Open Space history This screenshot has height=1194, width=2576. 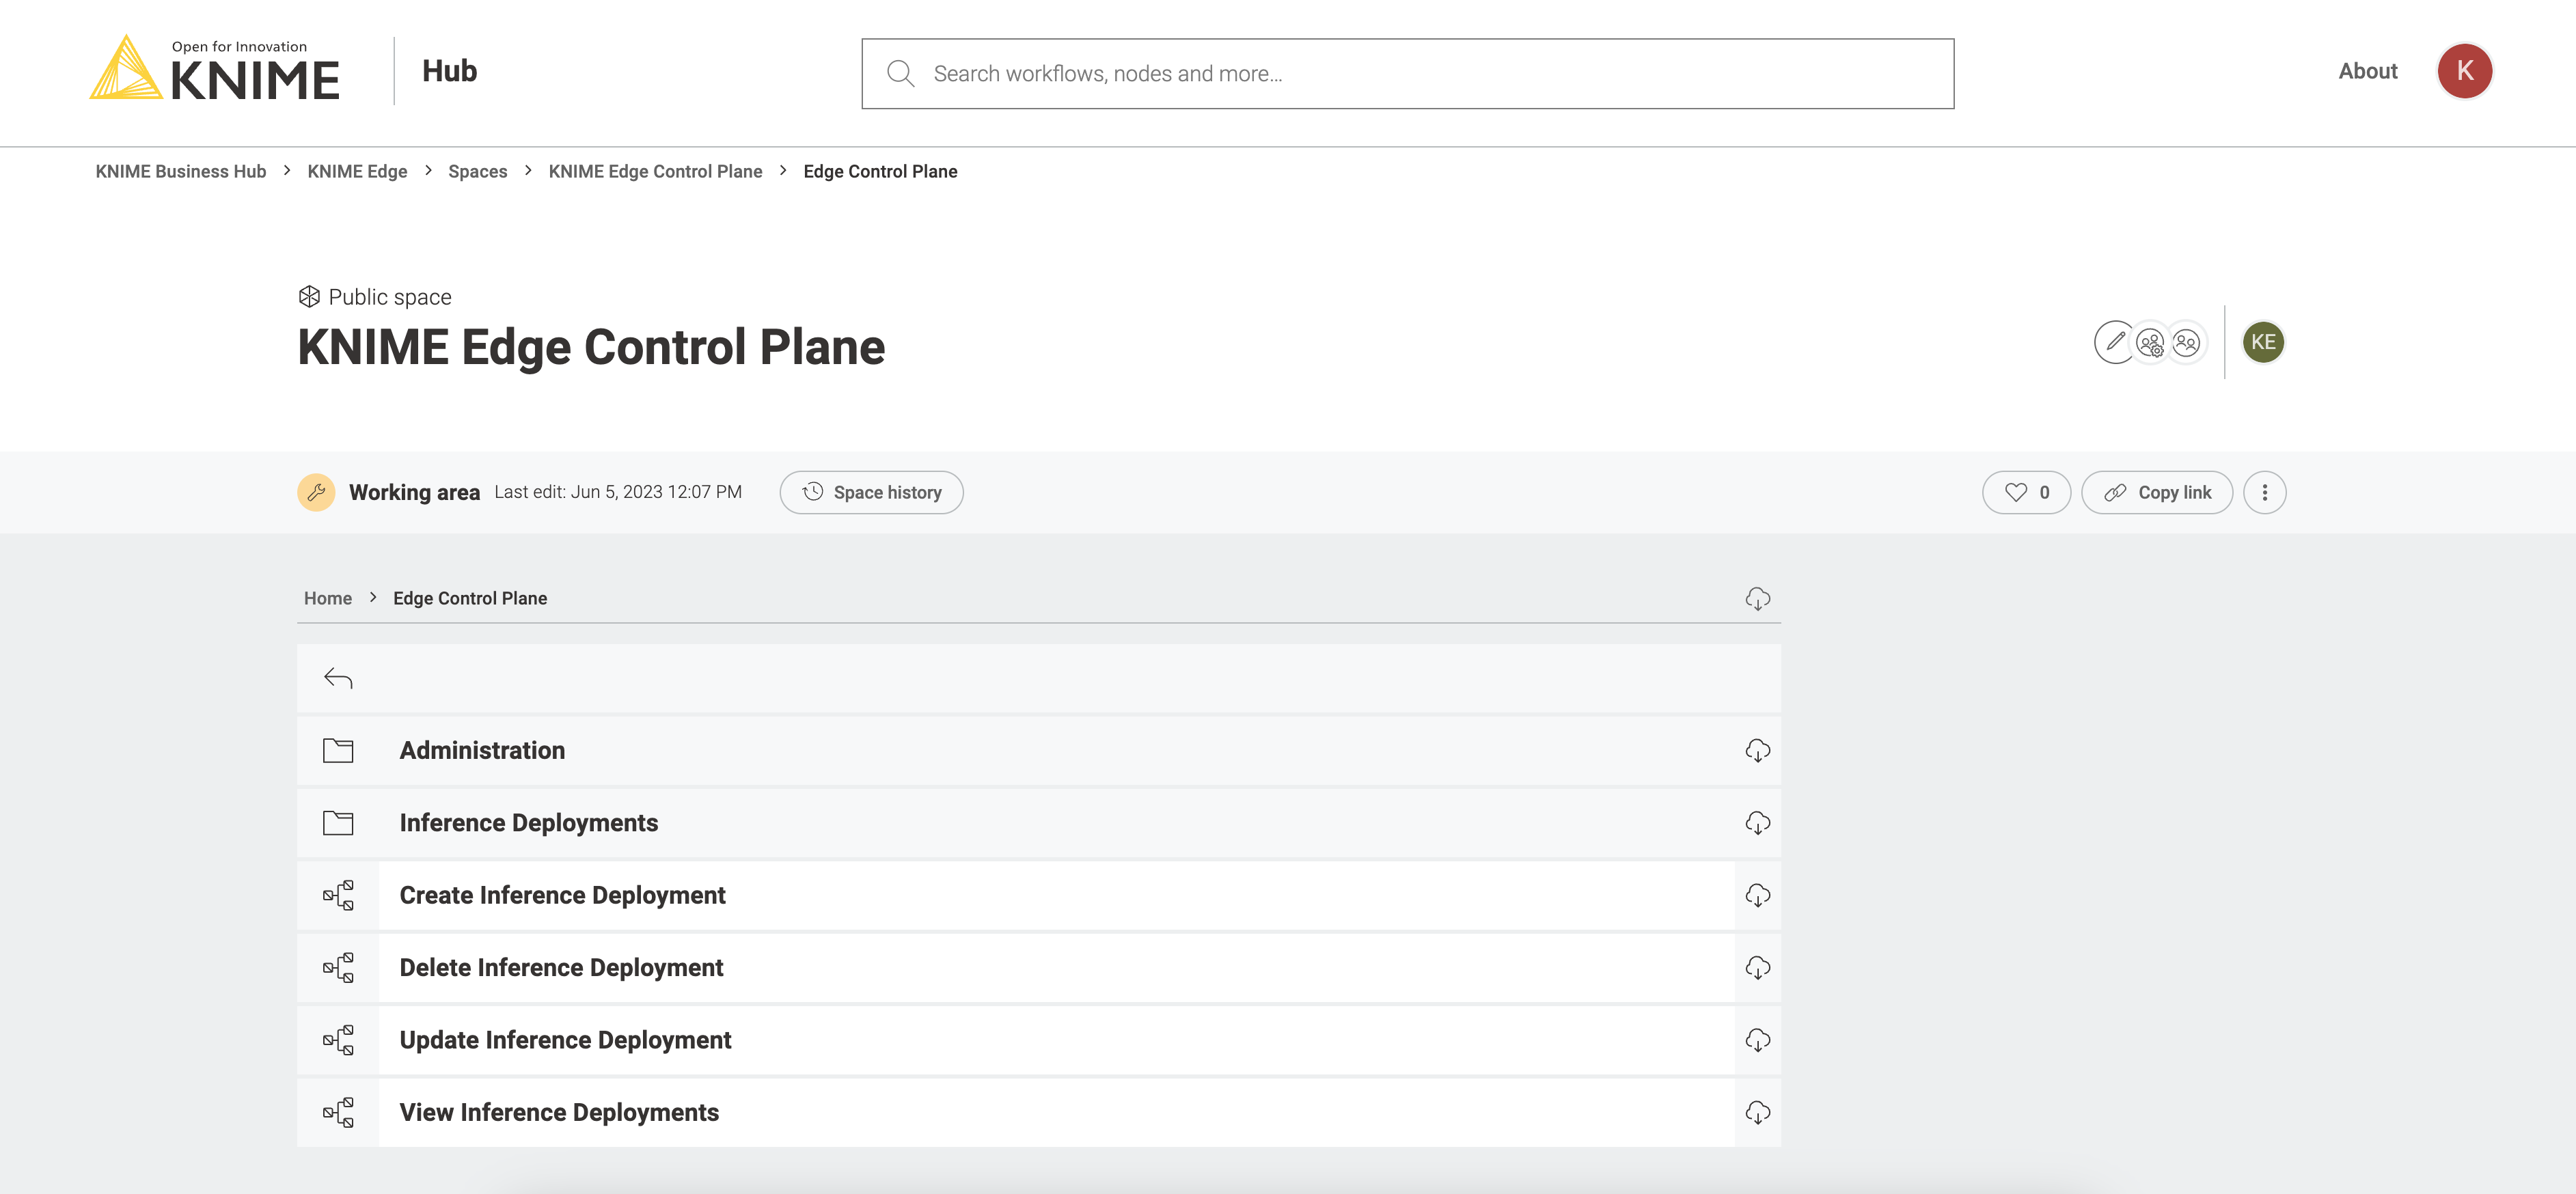871,492
